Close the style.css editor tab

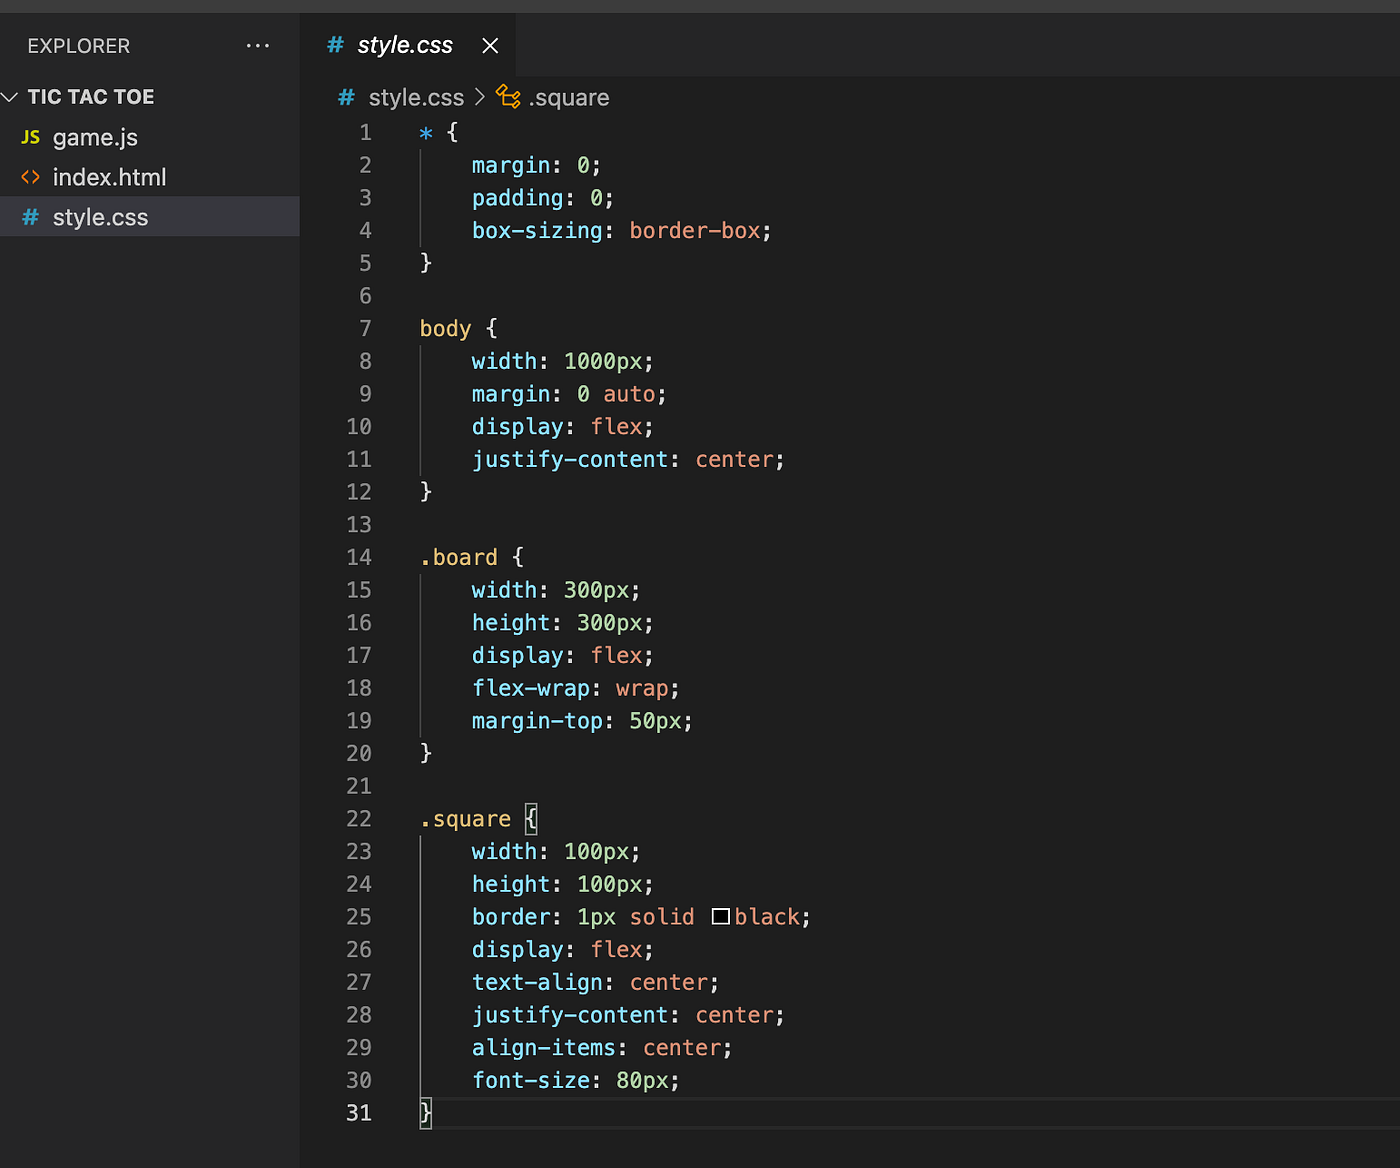(x=490, y=46)
